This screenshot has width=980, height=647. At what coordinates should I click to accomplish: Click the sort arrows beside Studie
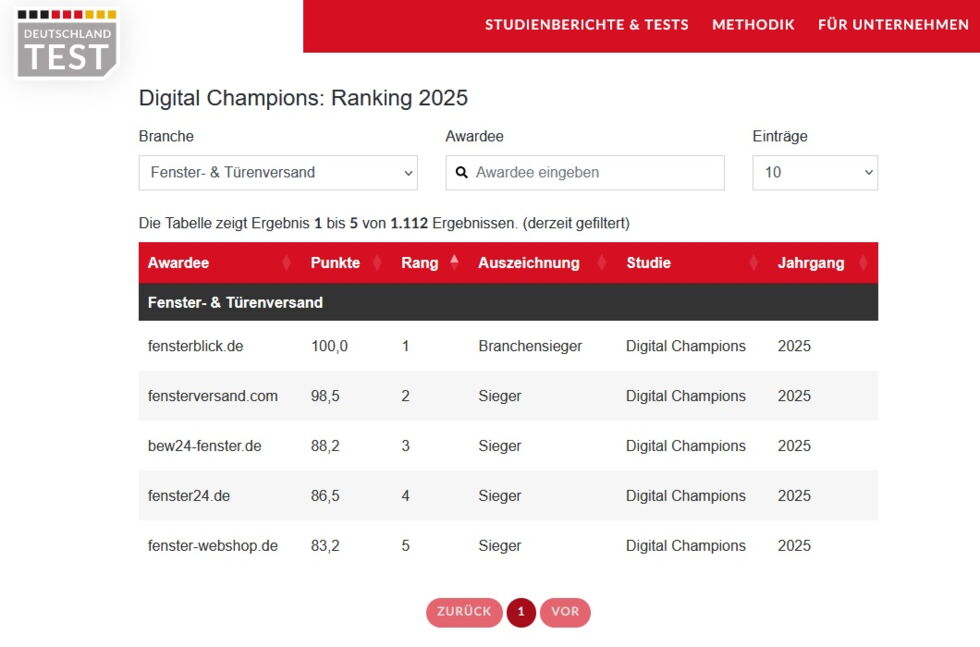(754, 262)
